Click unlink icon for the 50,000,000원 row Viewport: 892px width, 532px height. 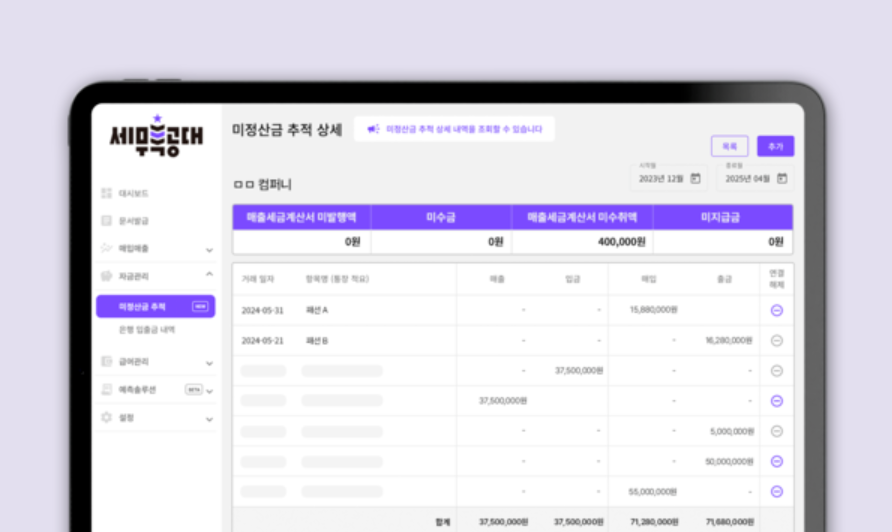click(777, 461)
